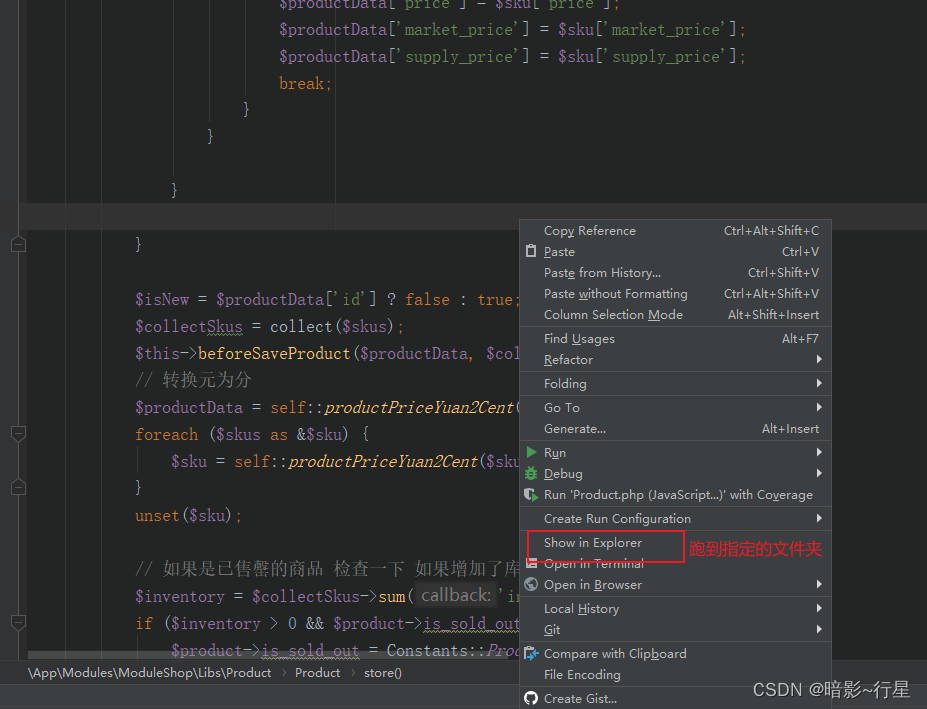This screenshot has height=709, width=927.
Task: Click the Compare with Clipboard icon
Action: tap(531, 654)
